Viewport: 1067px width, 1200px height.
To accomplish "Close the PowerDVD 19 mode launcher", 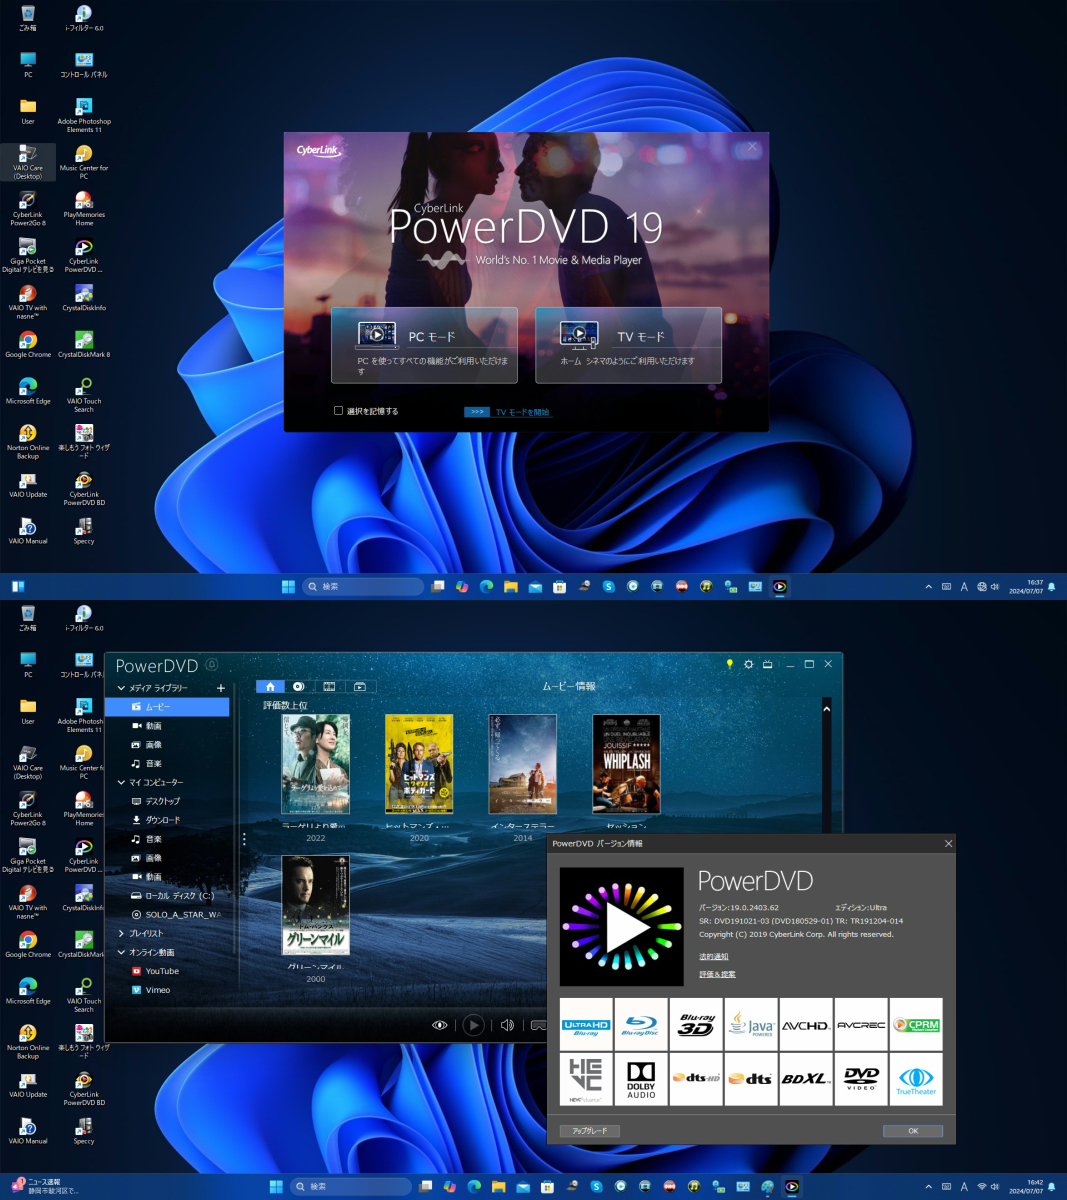I will click(x=753, y=147).
